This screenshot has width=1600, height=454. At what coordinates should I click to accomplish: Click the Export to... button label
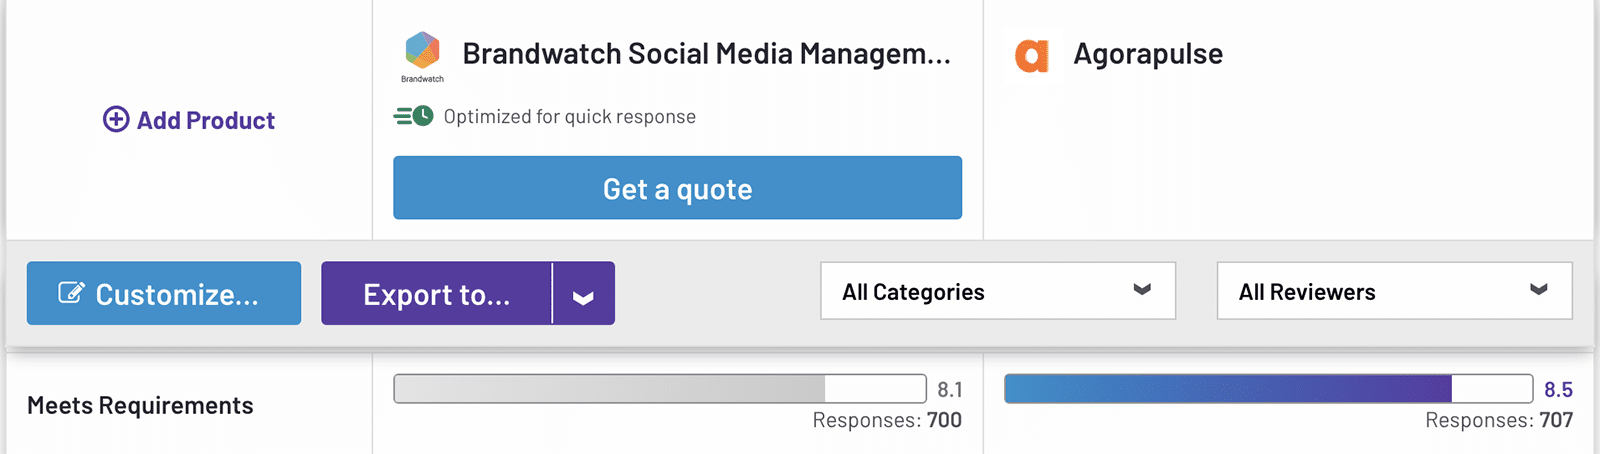[x=436, y=294]
